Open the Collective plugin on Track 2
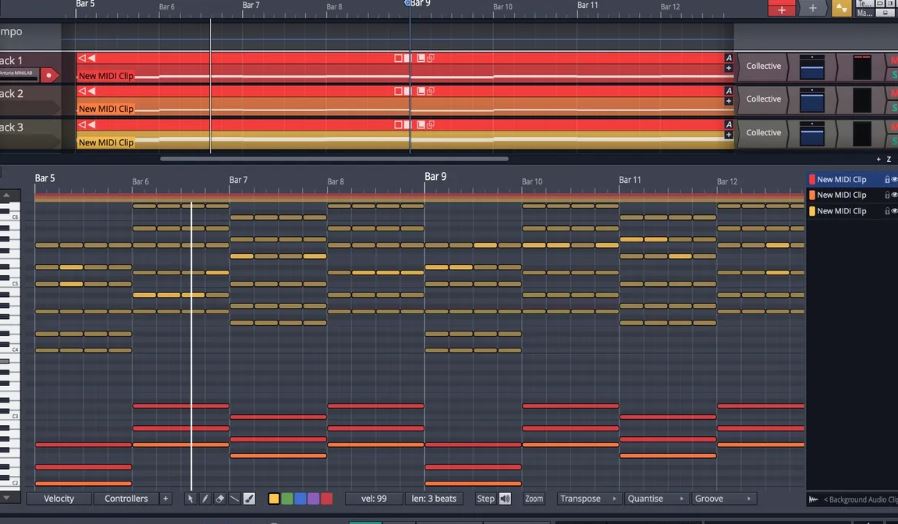 click(763, 99)
